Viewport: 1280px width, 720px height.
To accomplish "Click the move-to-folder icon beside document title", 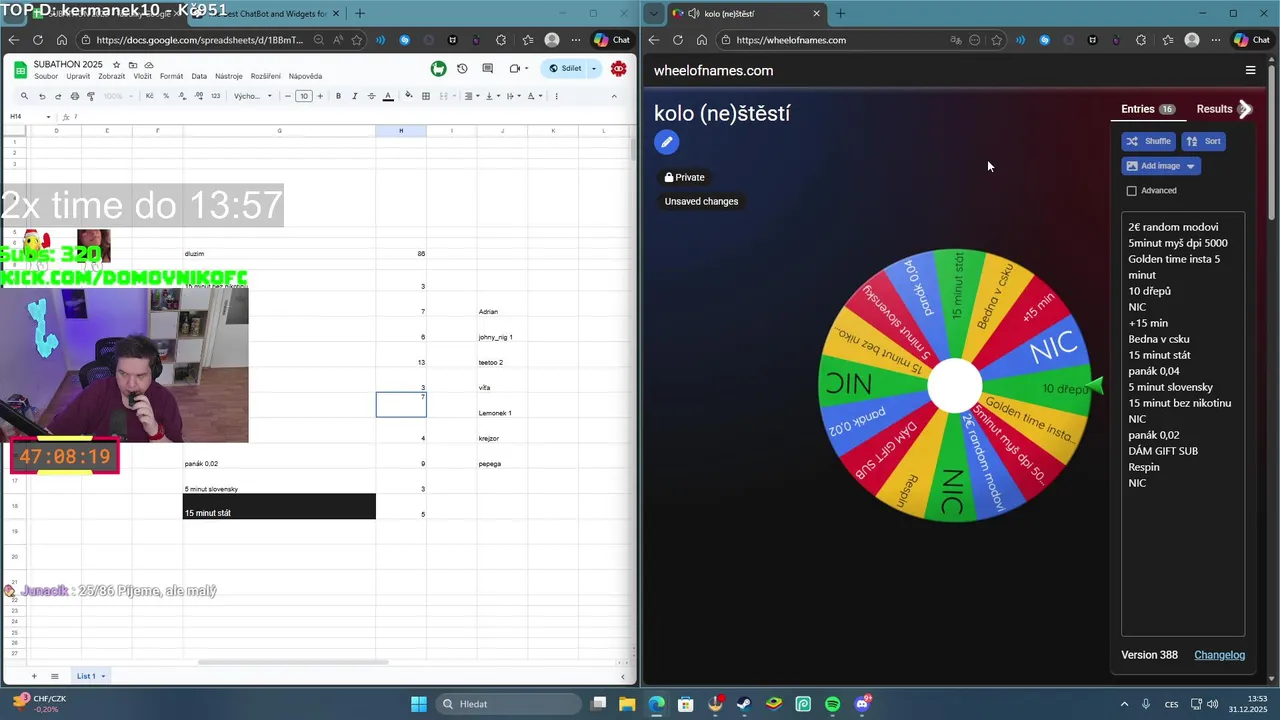I will 133,65.
